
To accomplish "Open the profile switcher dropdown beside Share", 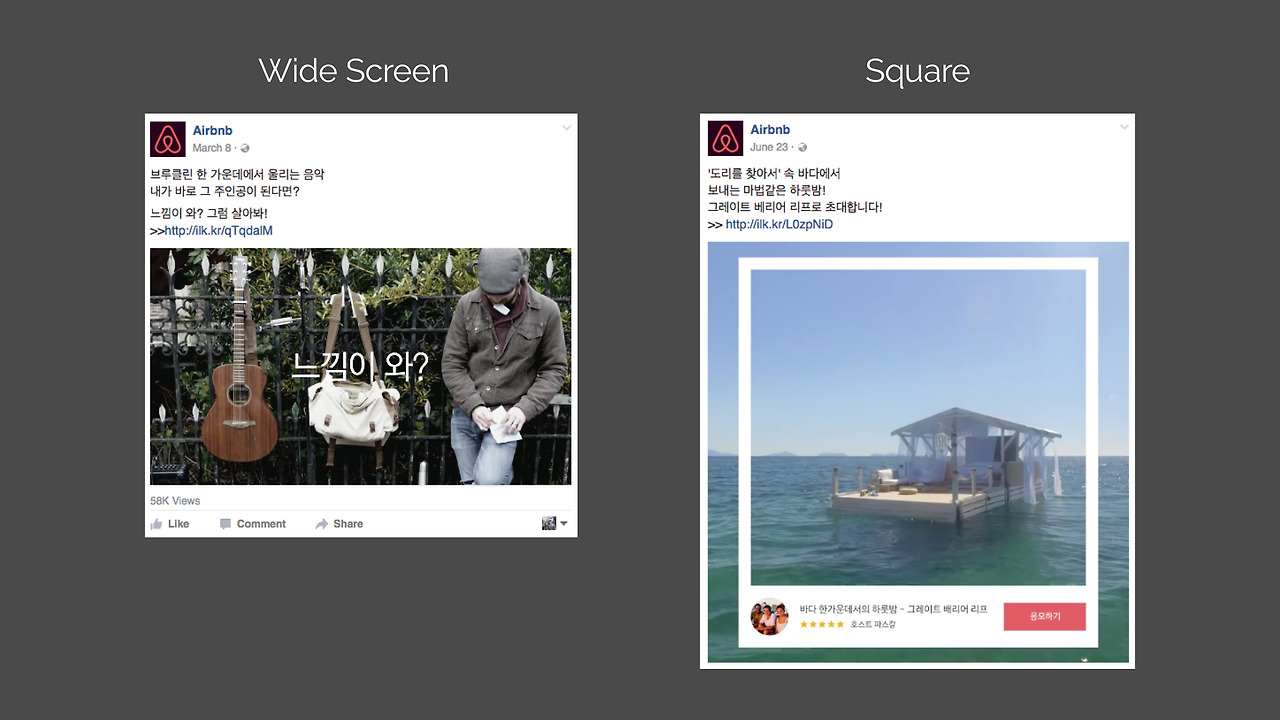I will 555,523.
